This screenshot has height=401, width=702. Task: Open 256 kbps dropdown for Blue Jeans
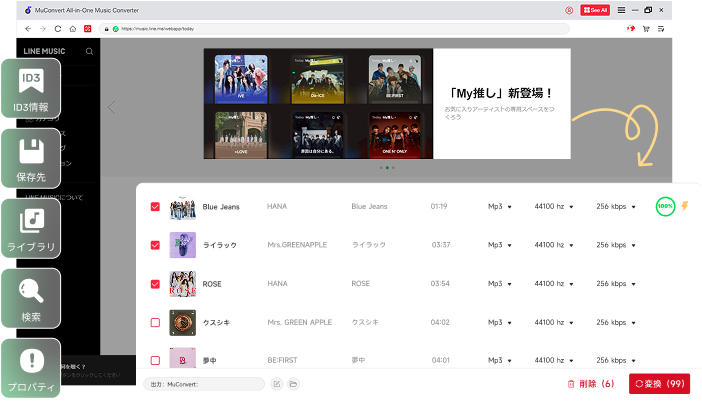pyautogui.click(x=616, y=207)
